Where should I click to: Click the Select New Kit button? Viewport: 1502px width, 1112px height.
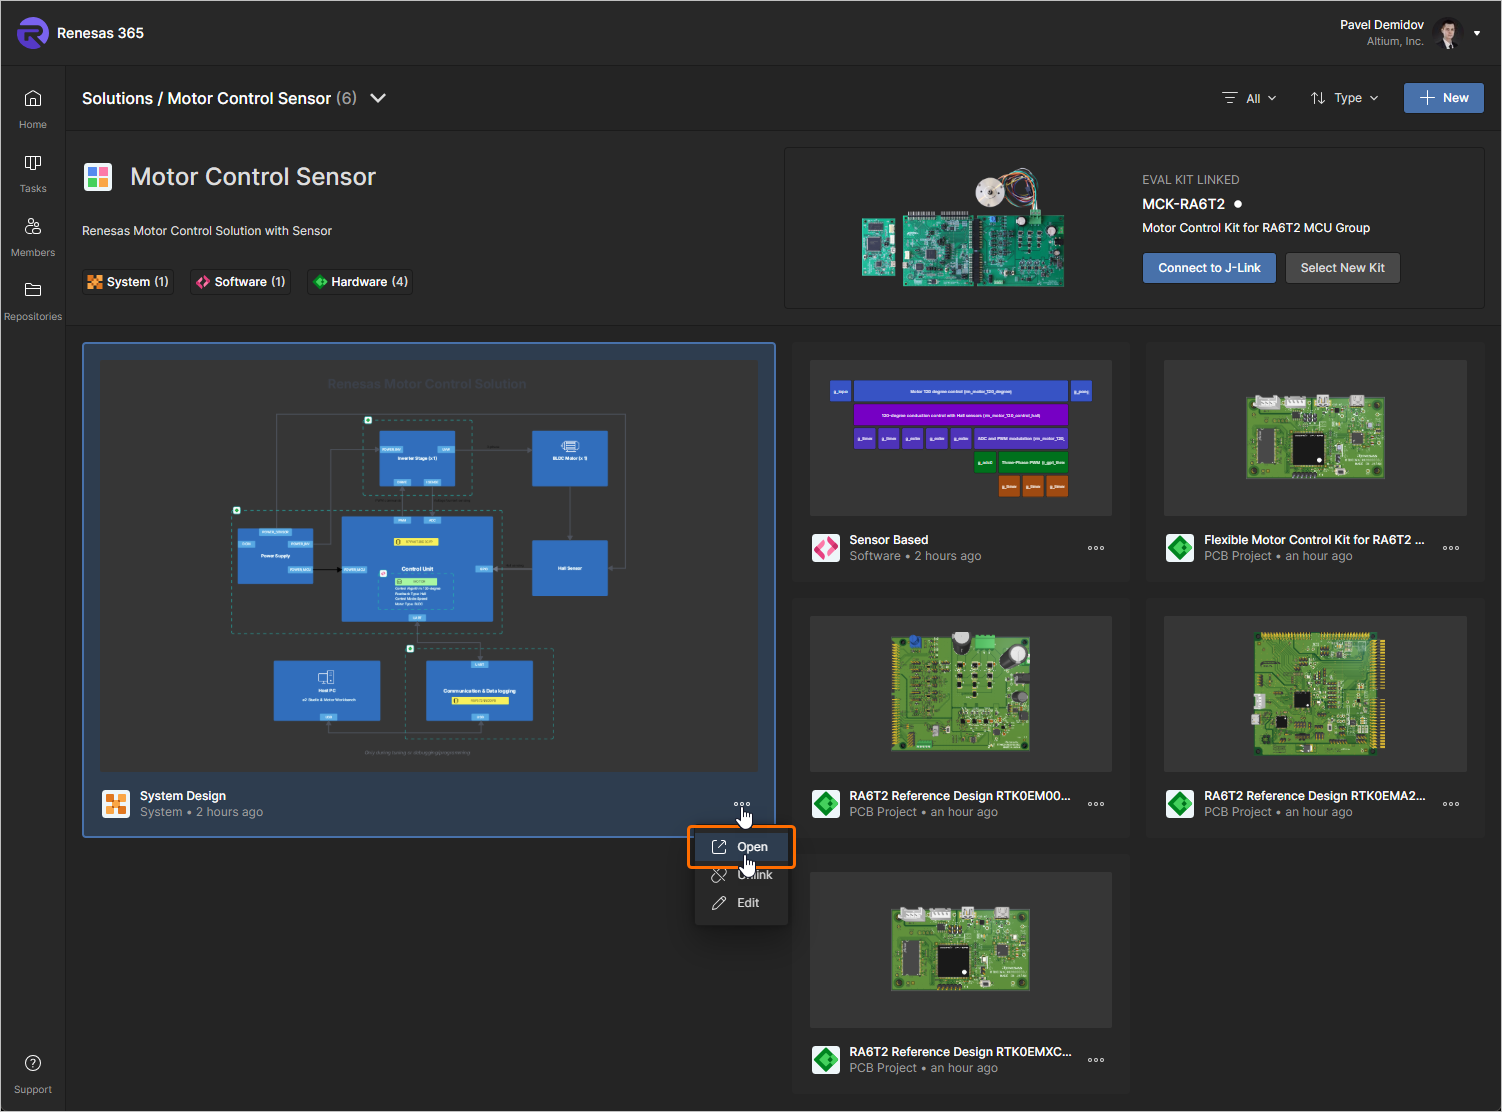pos(1342,268)
